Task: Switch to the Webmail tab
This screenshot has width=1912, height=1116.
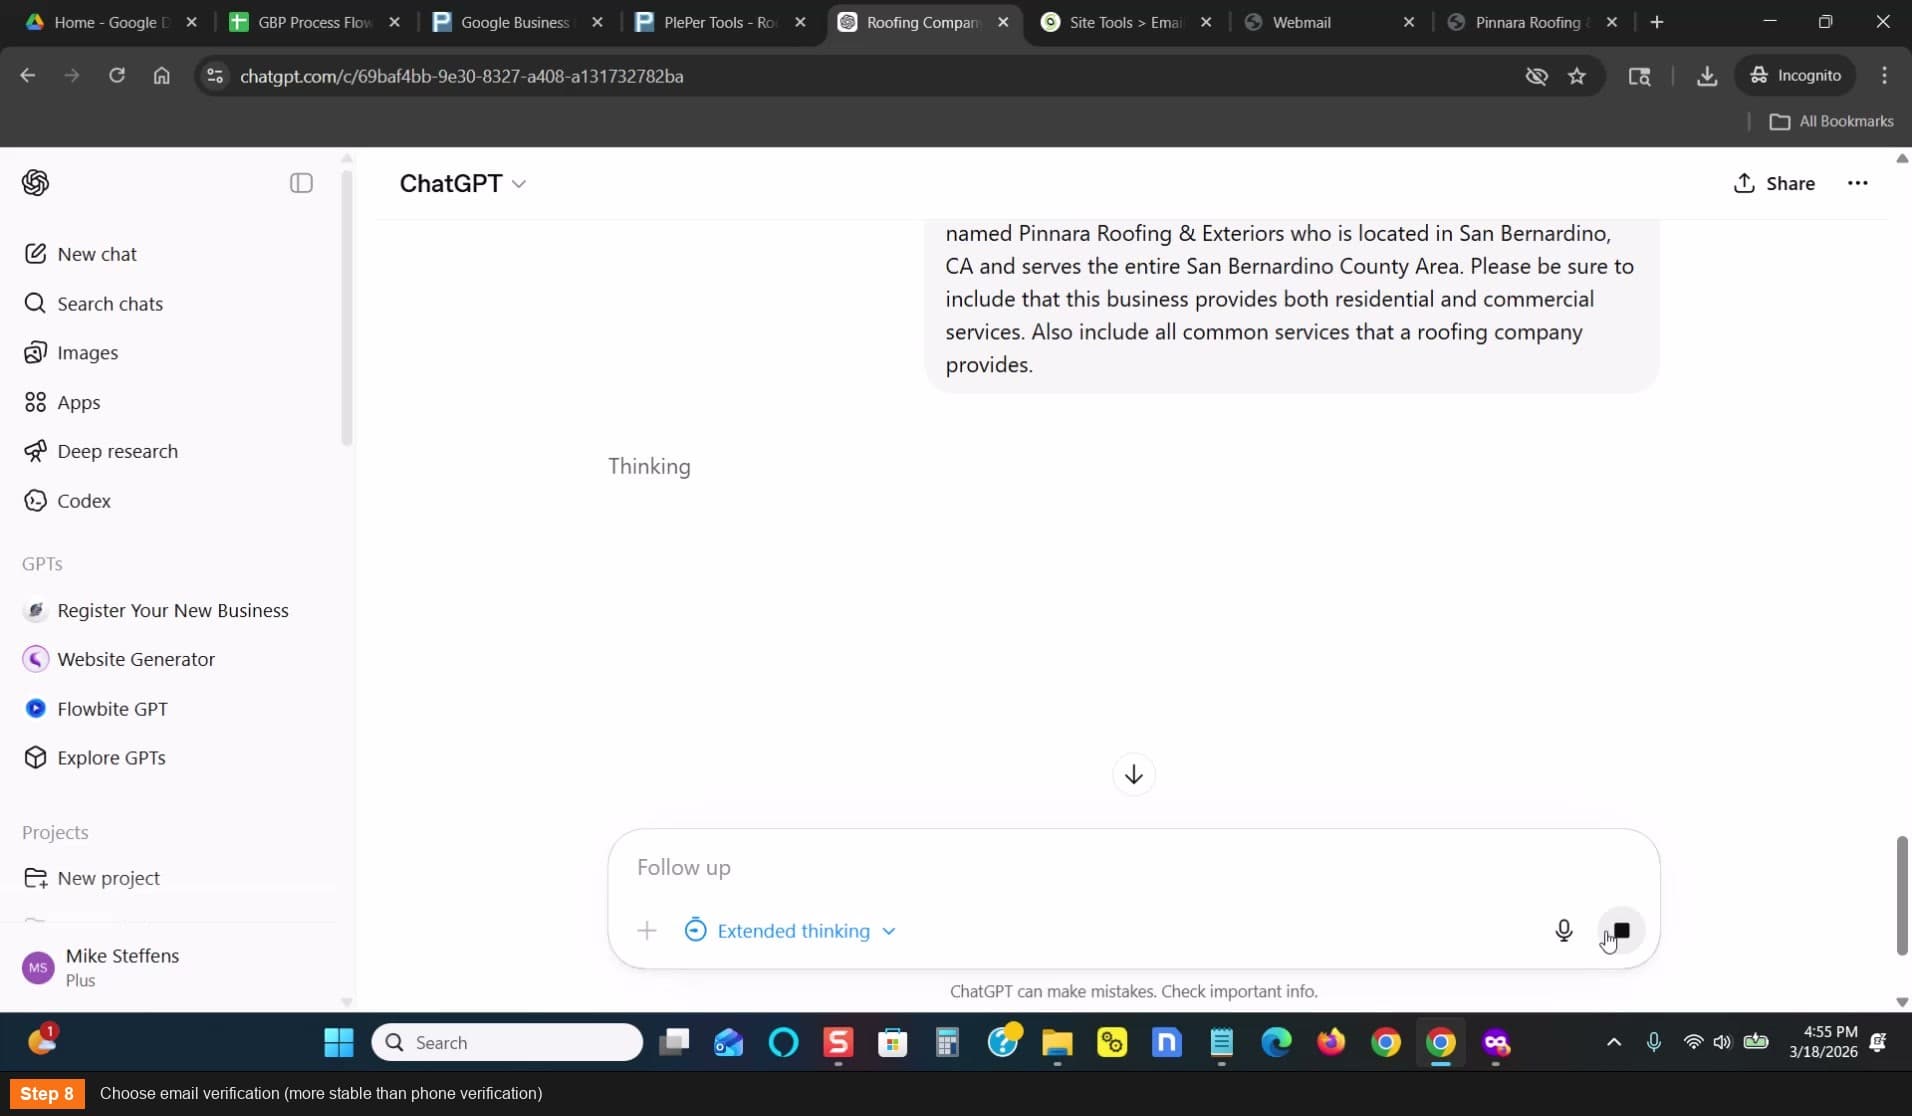Action: tap(1329, 22)
